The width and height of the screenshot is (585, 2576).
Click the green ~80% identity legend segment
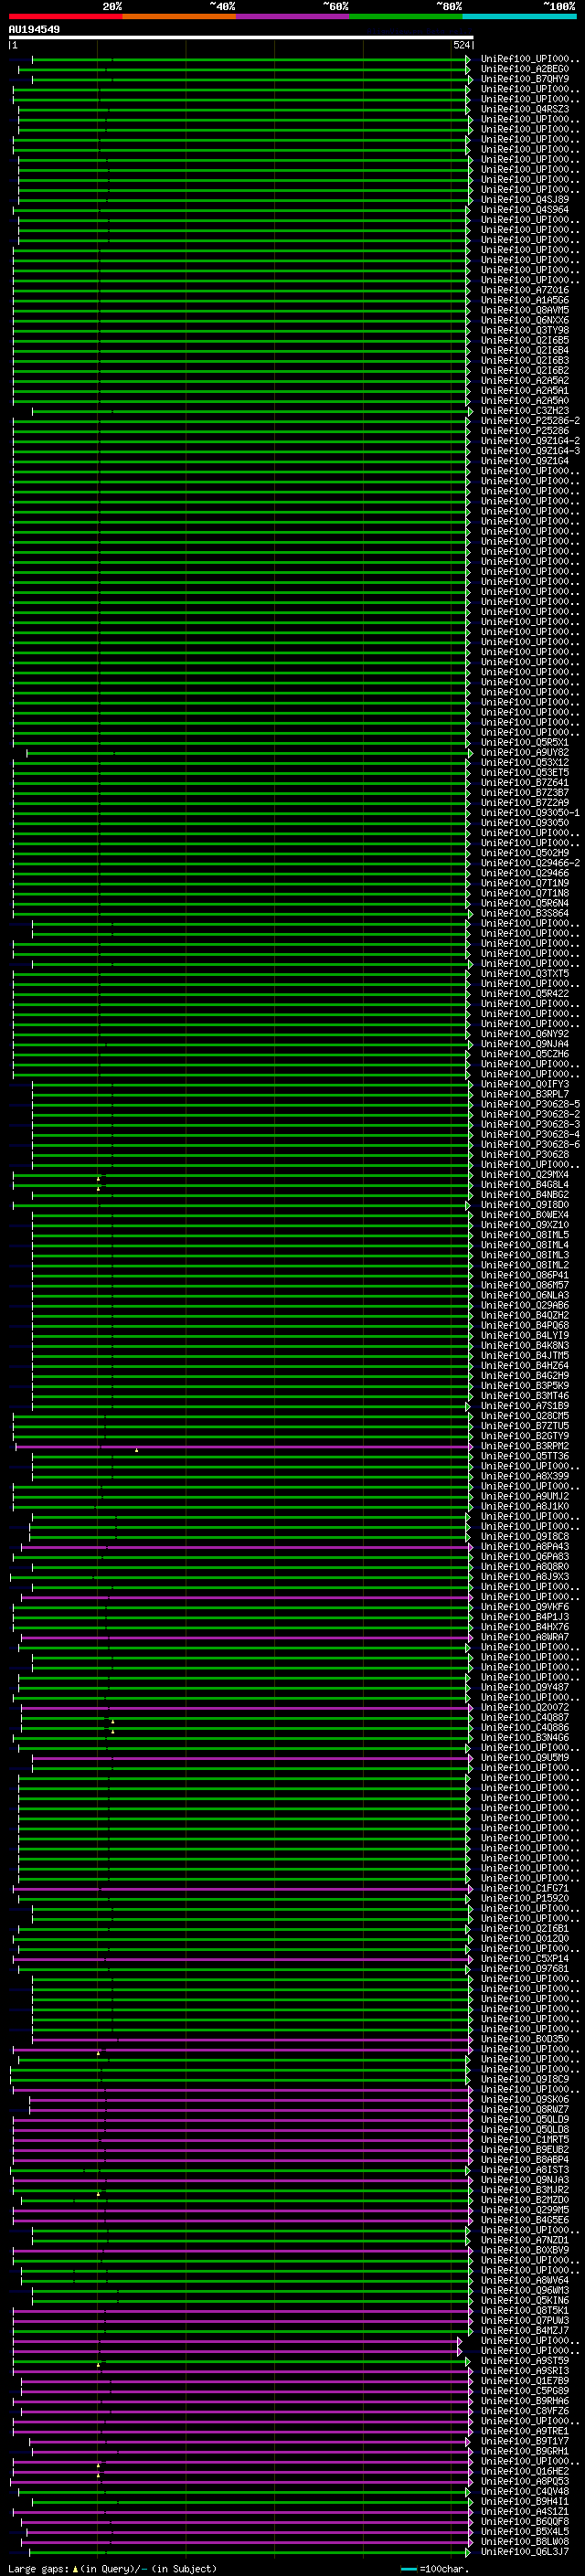[x=406, y=16]
